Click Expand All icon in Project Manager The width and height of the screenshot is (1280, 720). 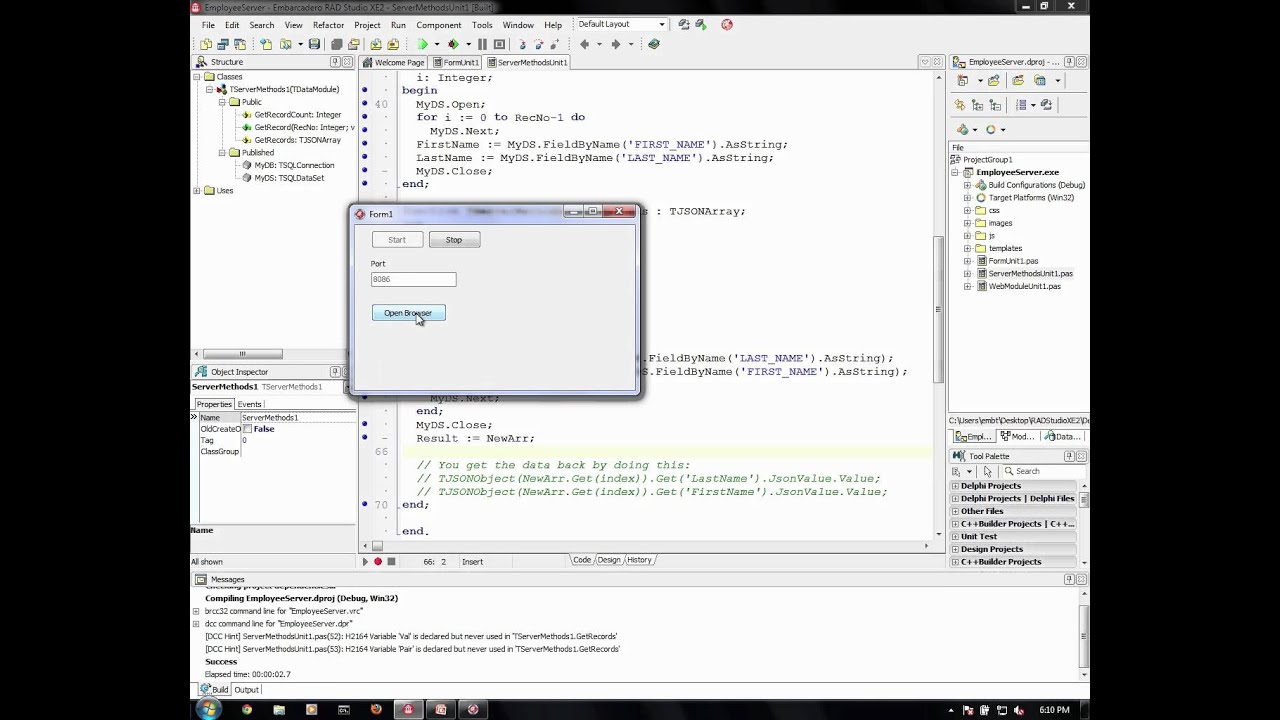point(978,105)
